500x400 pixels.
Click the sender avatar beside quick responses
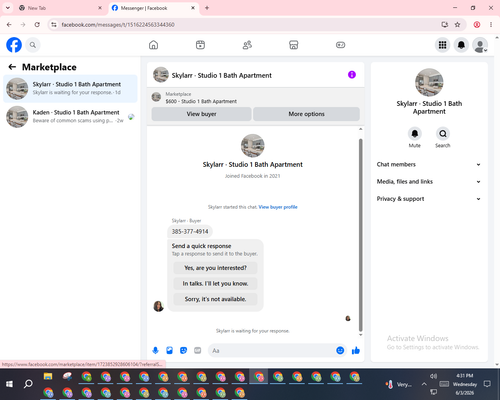coord(159,306)
